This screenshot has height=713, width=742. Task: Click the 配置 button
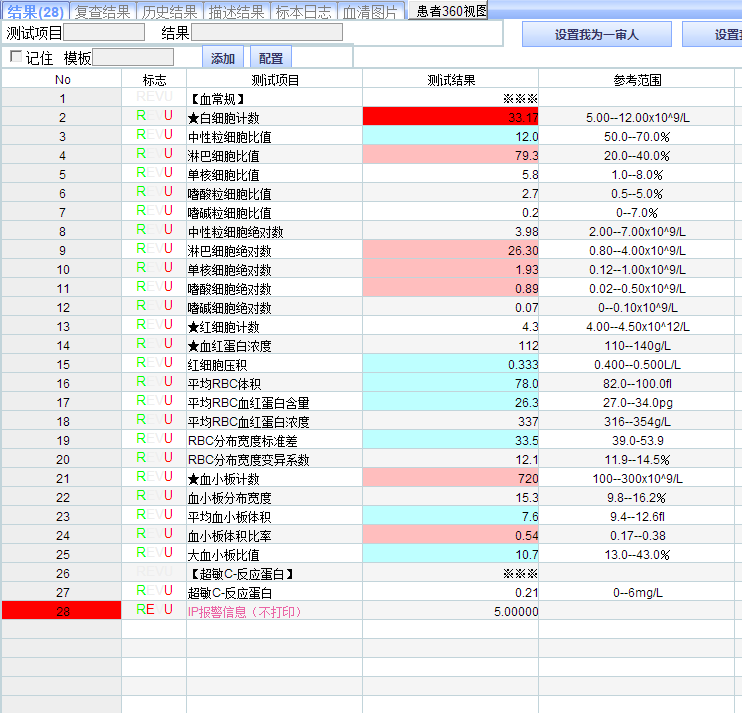(271, 58)
